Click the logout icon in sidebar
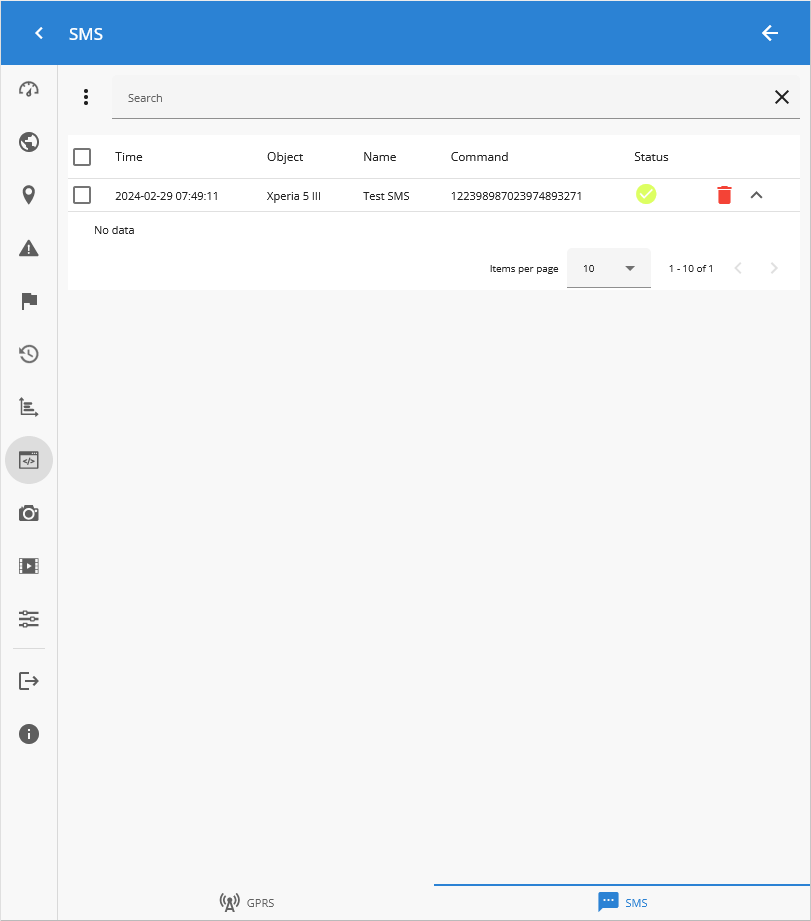 29,681
